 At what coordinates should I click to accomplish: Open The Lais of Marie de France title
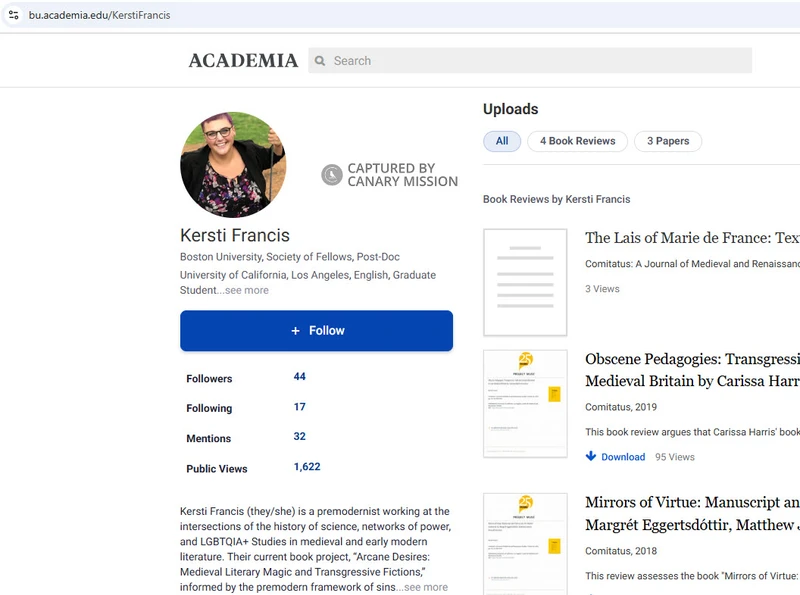point(692,238)
